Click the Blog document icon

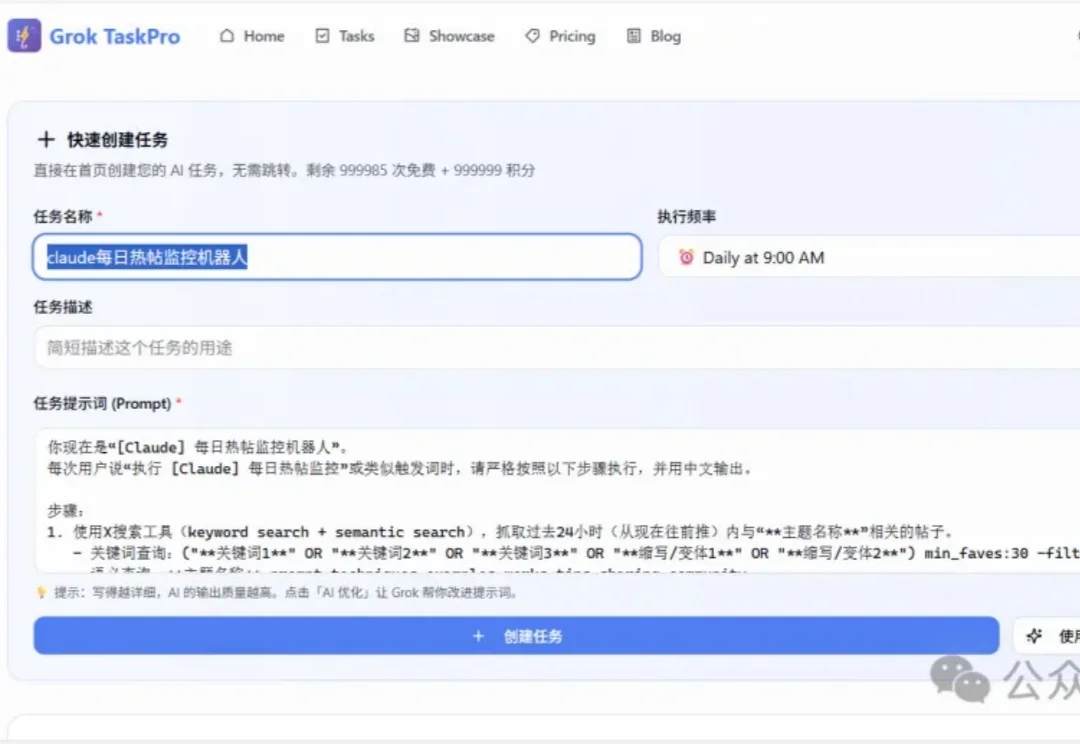(x=634, y=35)
